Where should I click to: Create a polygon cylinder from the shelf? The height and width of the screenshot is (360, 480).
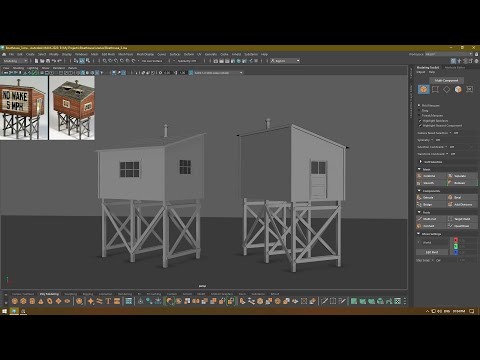[x=32, y=301]
